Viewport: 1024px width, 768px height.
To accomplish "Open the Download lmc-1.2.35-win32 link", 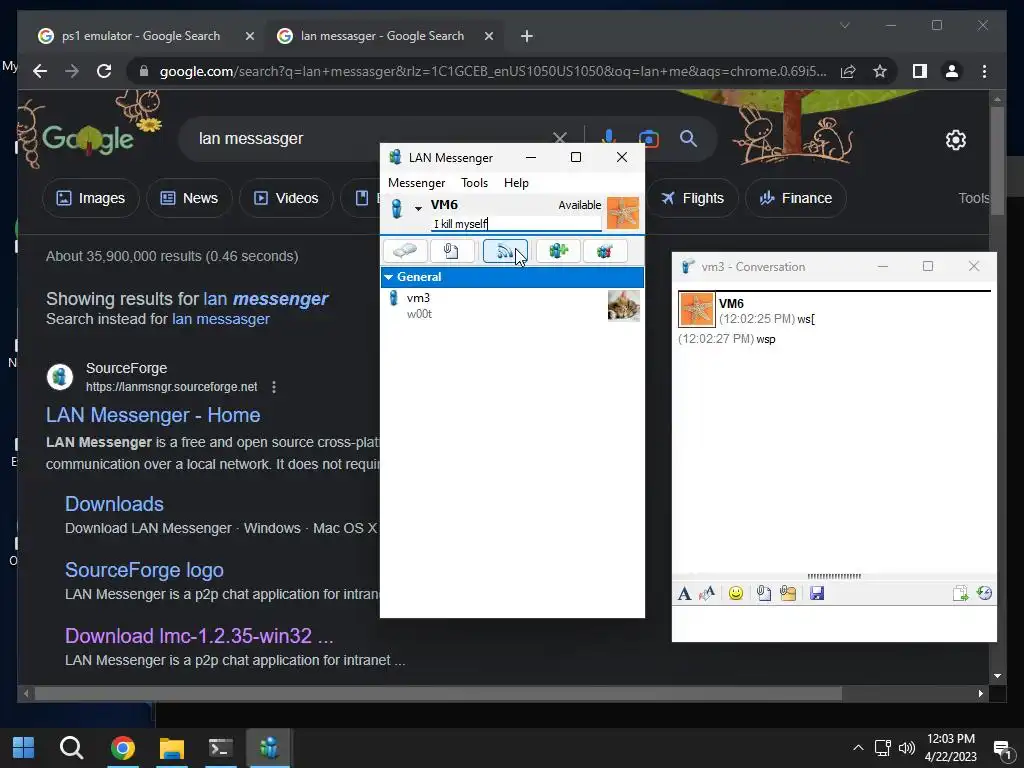I will [x=199, y=636].
